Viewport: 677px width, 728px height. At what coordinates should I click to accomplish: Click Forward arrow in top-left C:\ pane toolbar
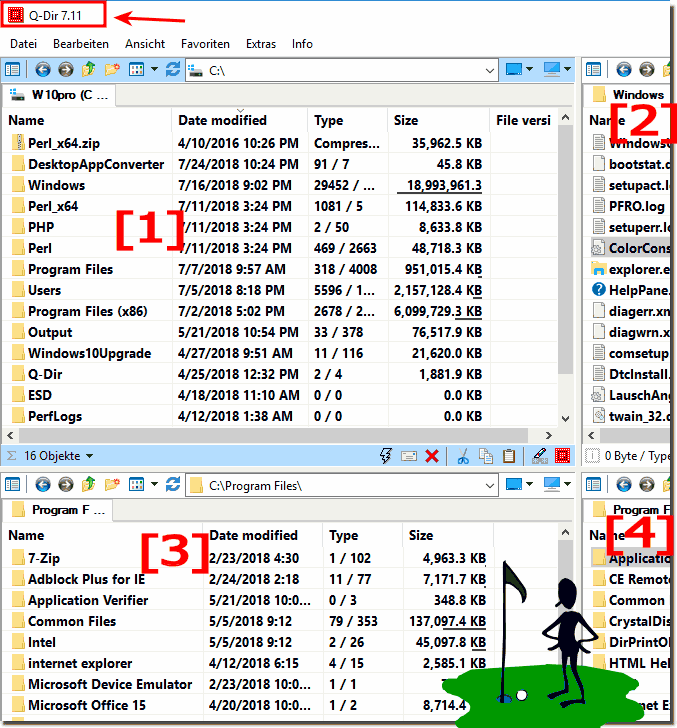[65, 70]
